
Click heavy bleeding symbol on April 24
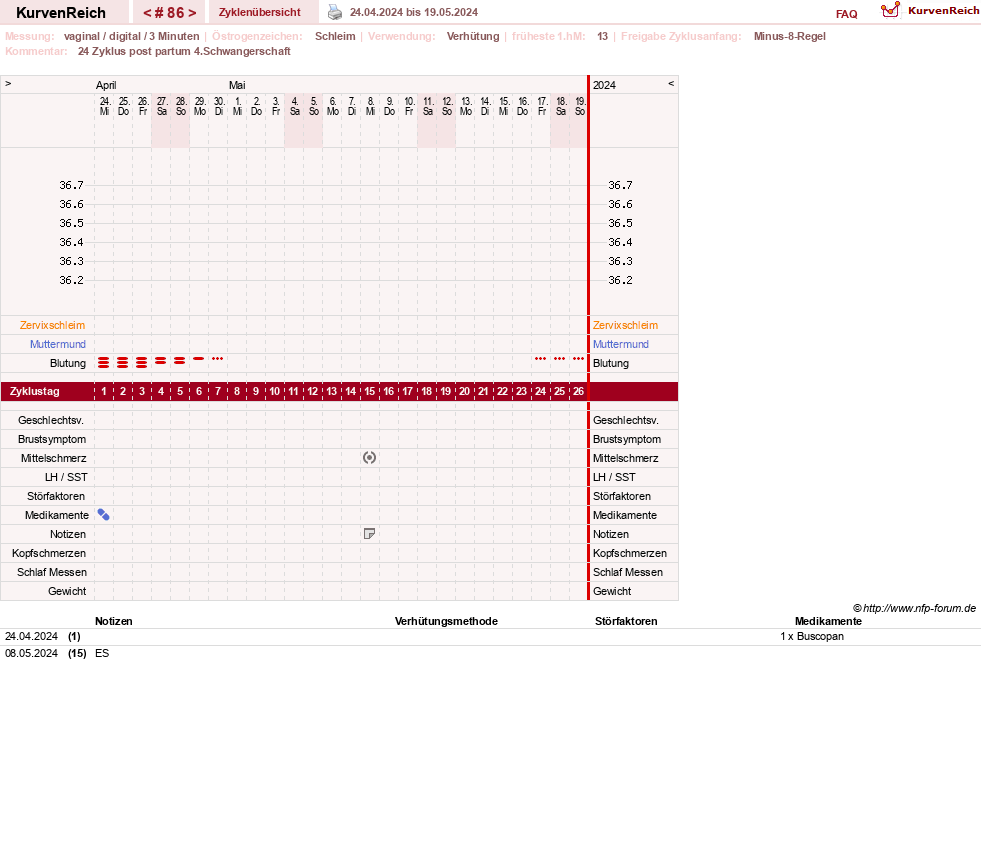tap(103, 363)
